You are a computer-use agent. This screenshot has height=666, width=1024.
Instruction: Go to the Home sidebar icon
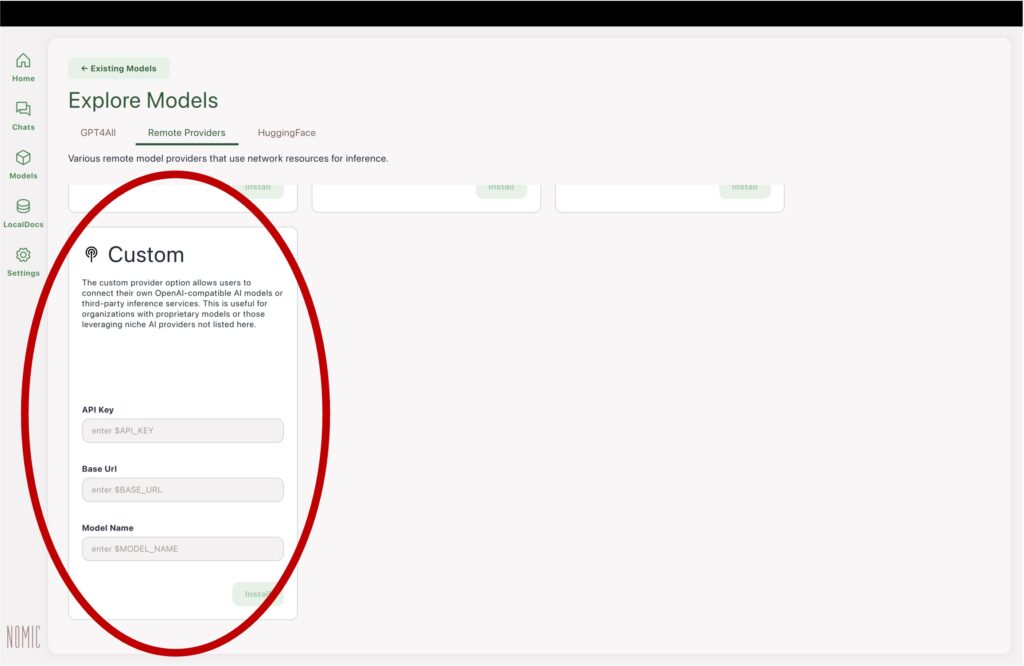pos(23,61)
